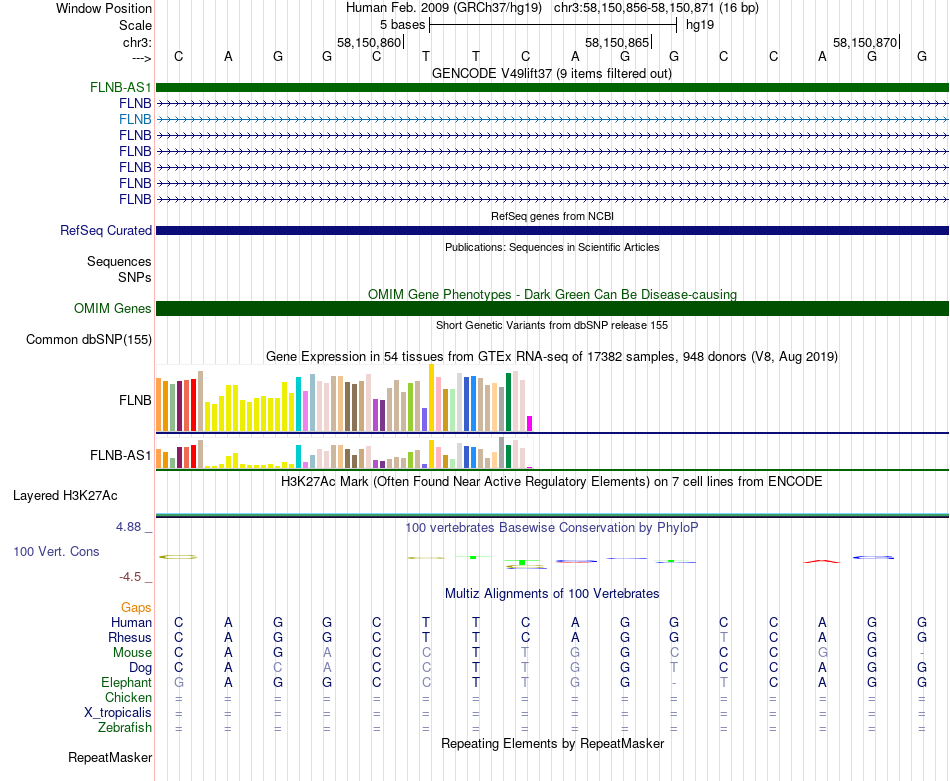950x781 pixels.
Task: Click the FLNB-AS1 GTEx expression bar chart
Action: click(344, 453)
